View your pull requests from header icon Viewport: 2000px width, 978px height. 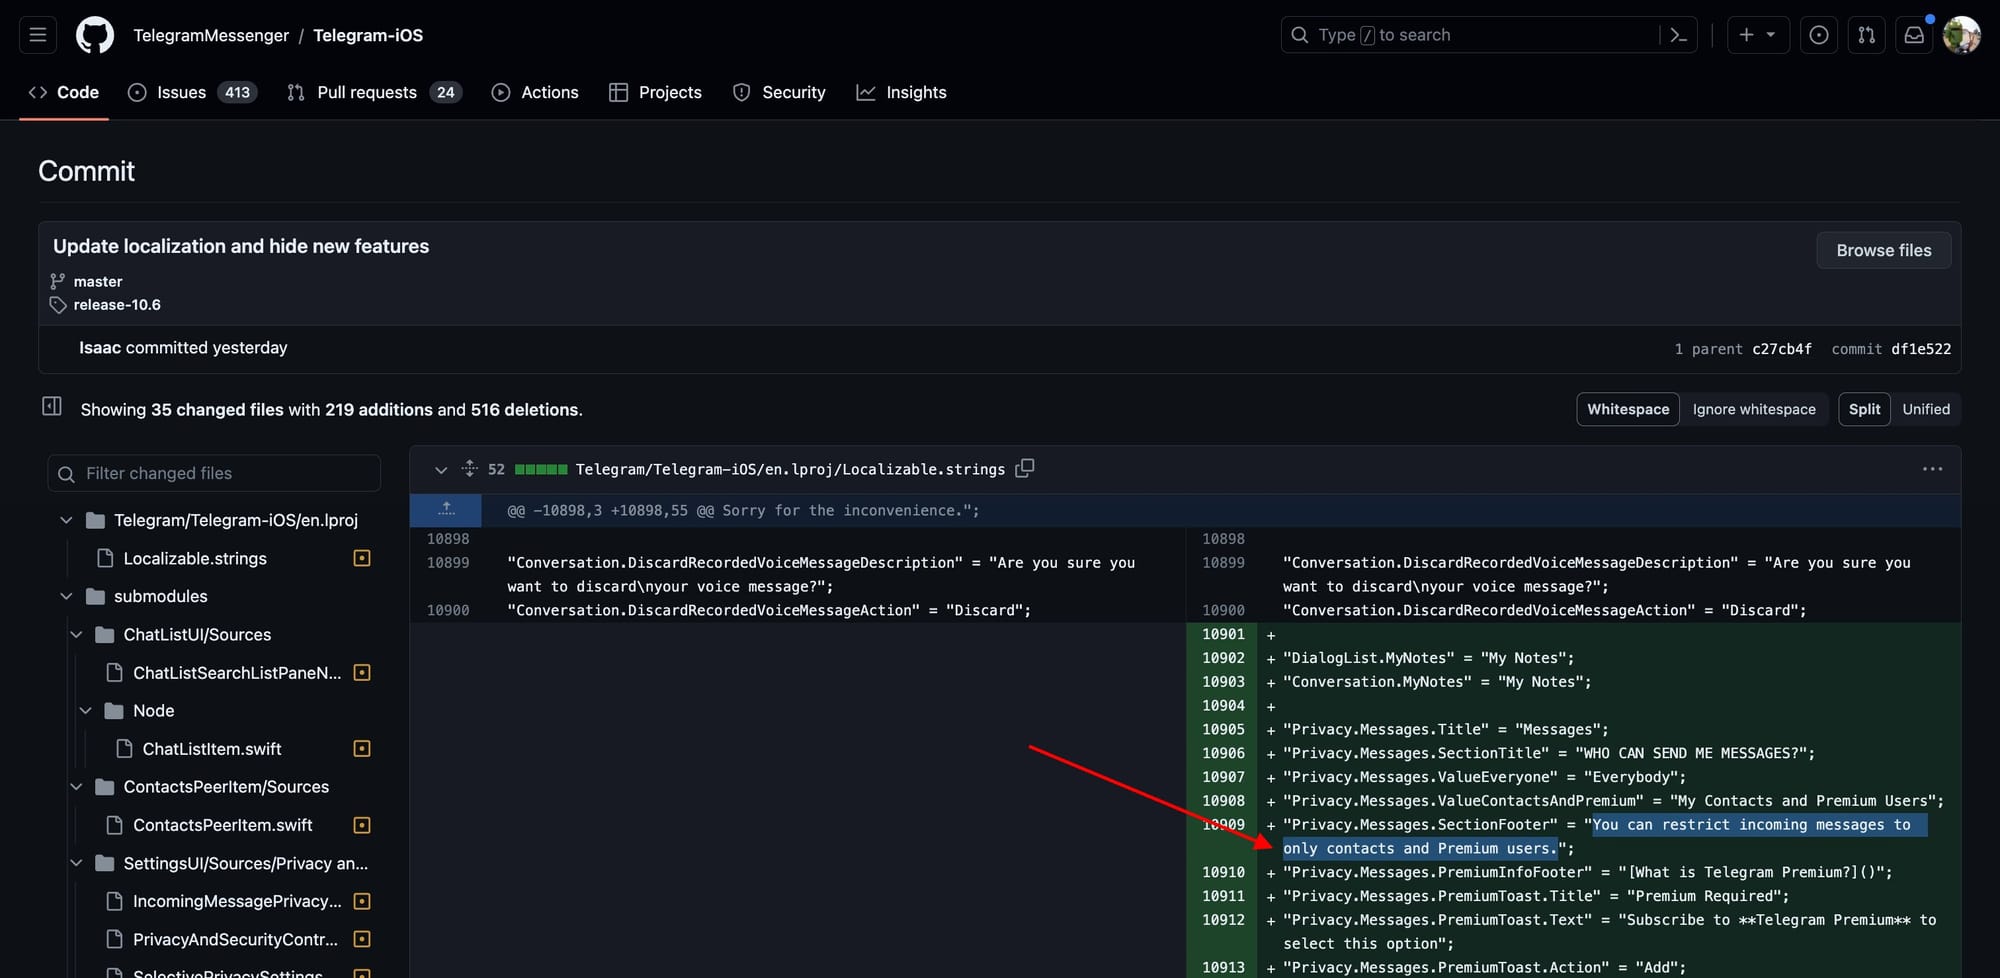(x=1867, y=35)
